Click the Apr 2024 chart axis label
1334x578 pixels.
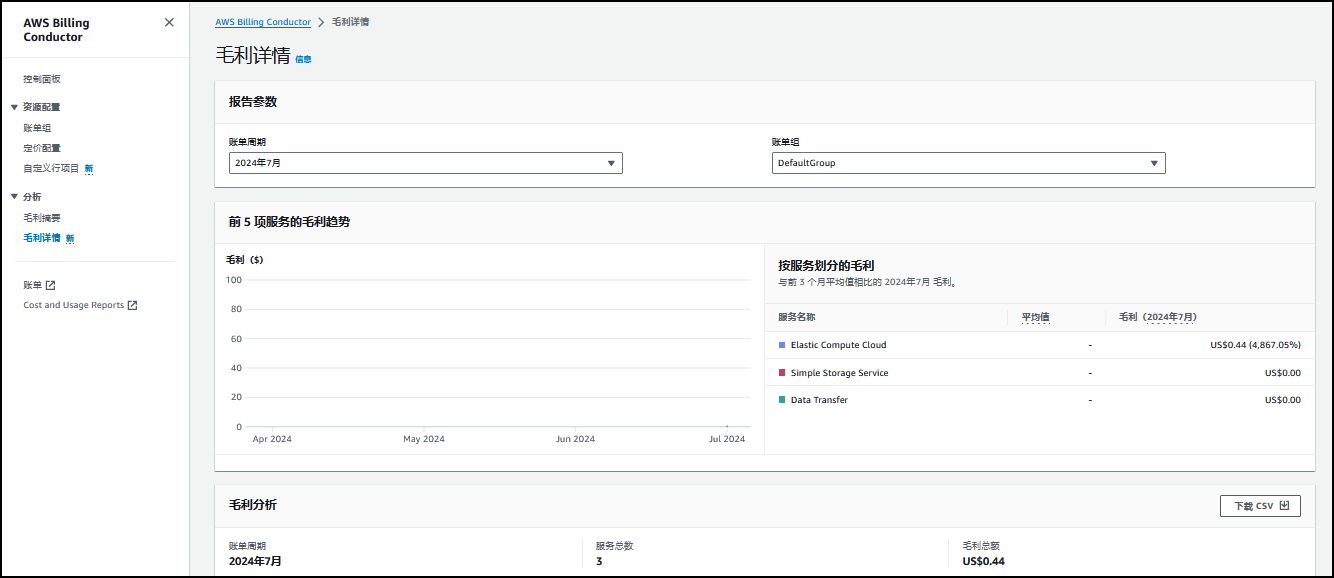point(272,439)
